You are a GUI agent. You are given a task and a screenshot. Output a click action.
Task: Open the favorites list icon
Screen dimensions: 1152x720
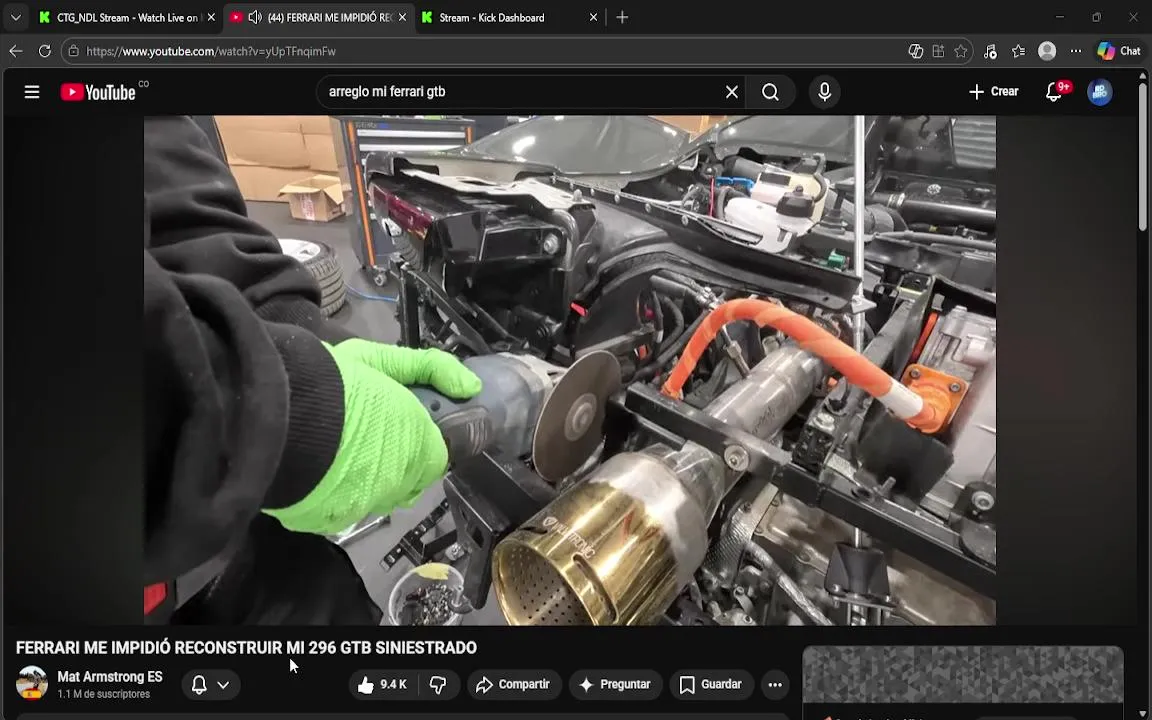coord(1018,51)
